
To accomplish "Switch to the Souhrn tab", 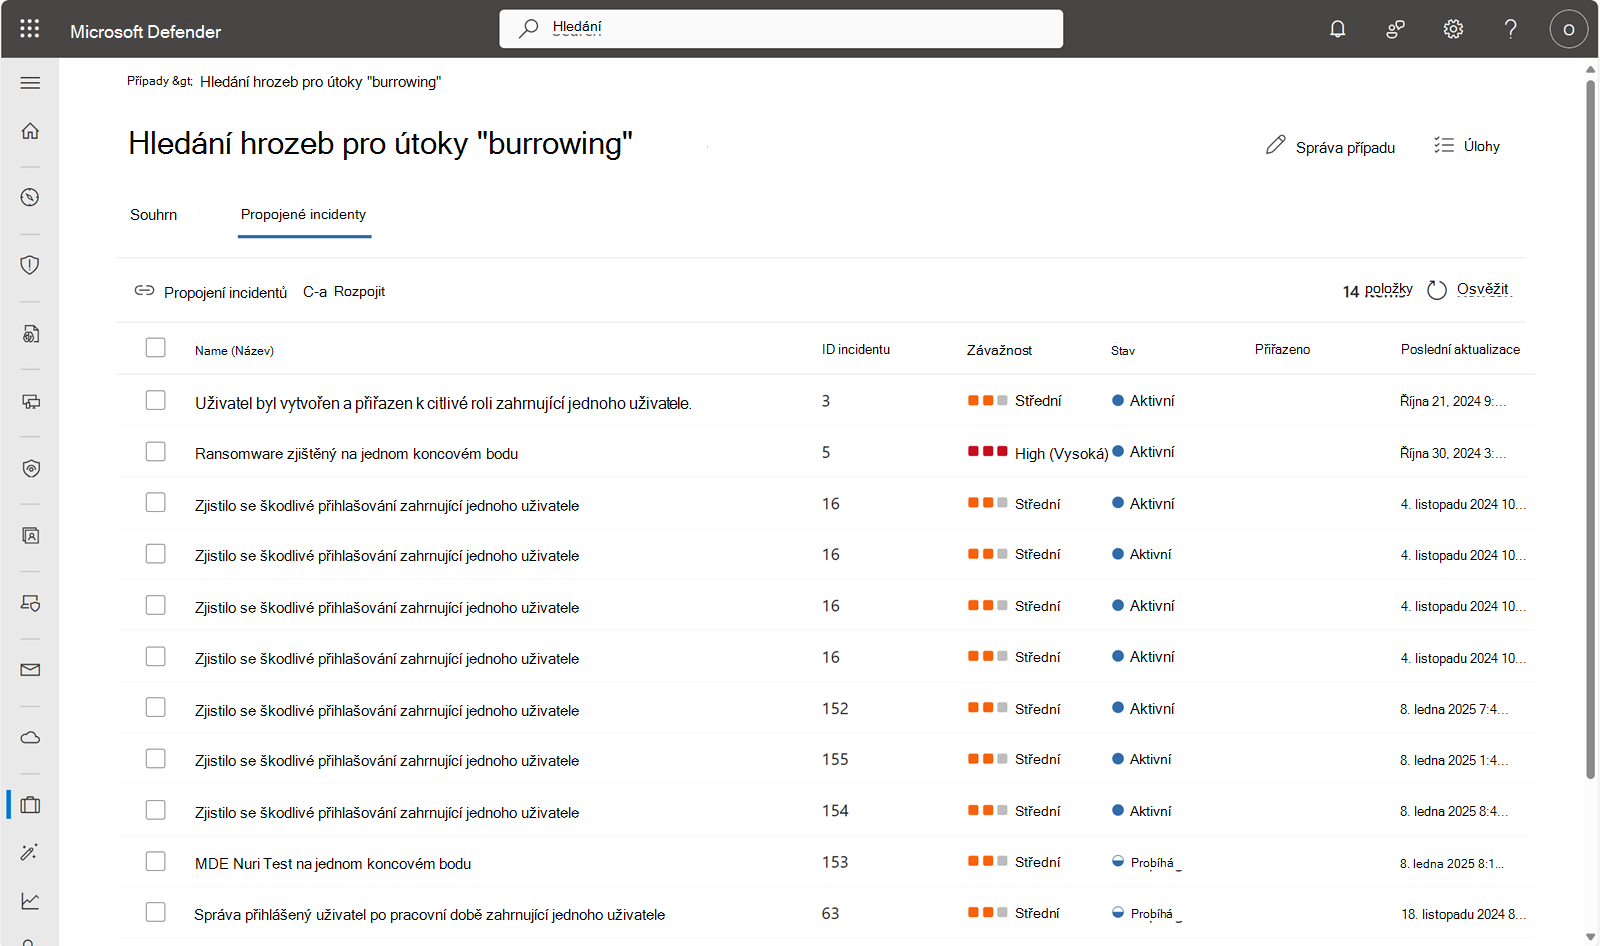I will click(x=153, y=215).
